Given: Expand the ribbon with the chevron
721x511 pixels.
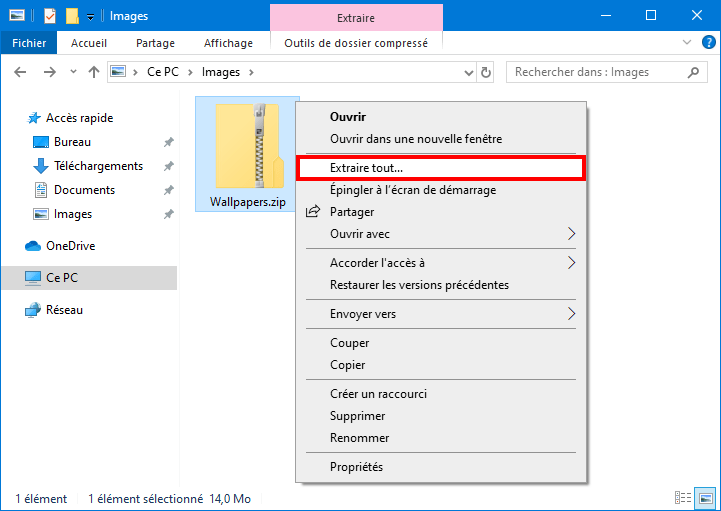Looking at the screenshot, I should coord(686,43).
